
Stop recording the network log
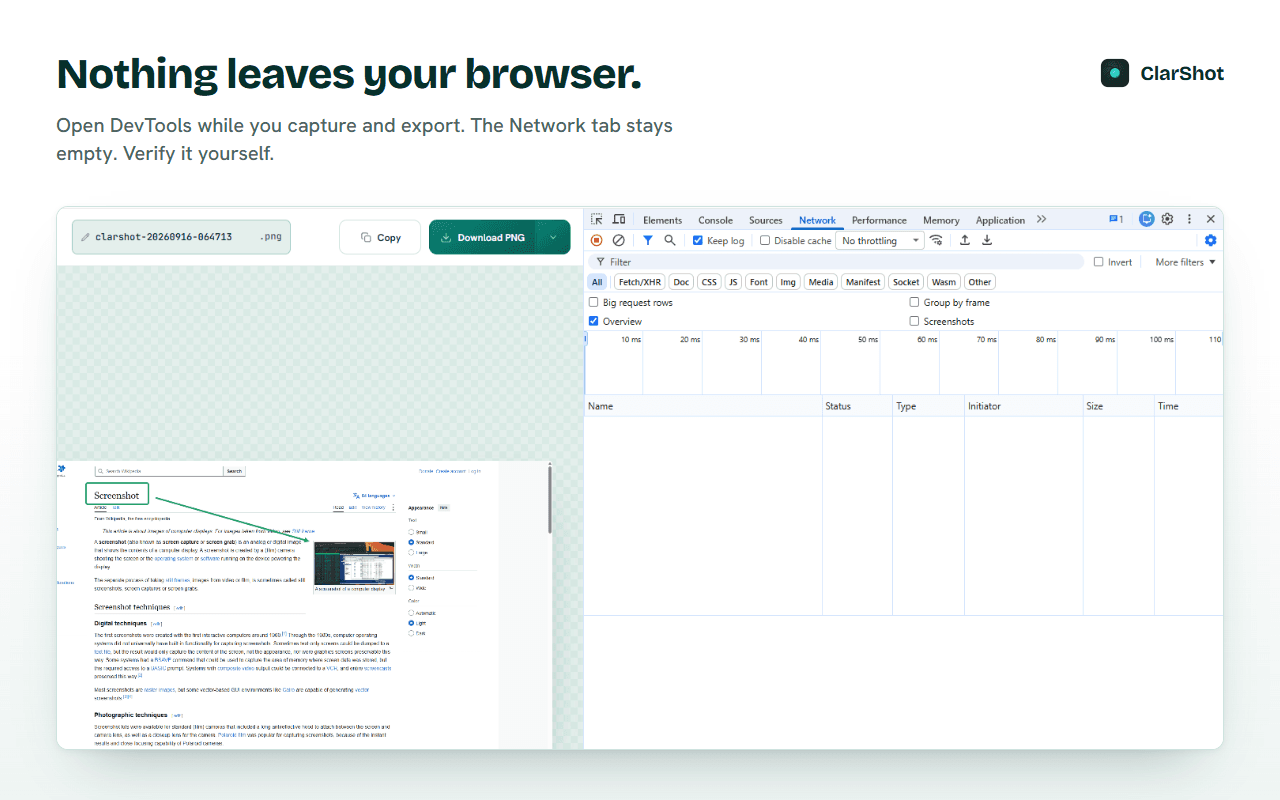[596, 240]
